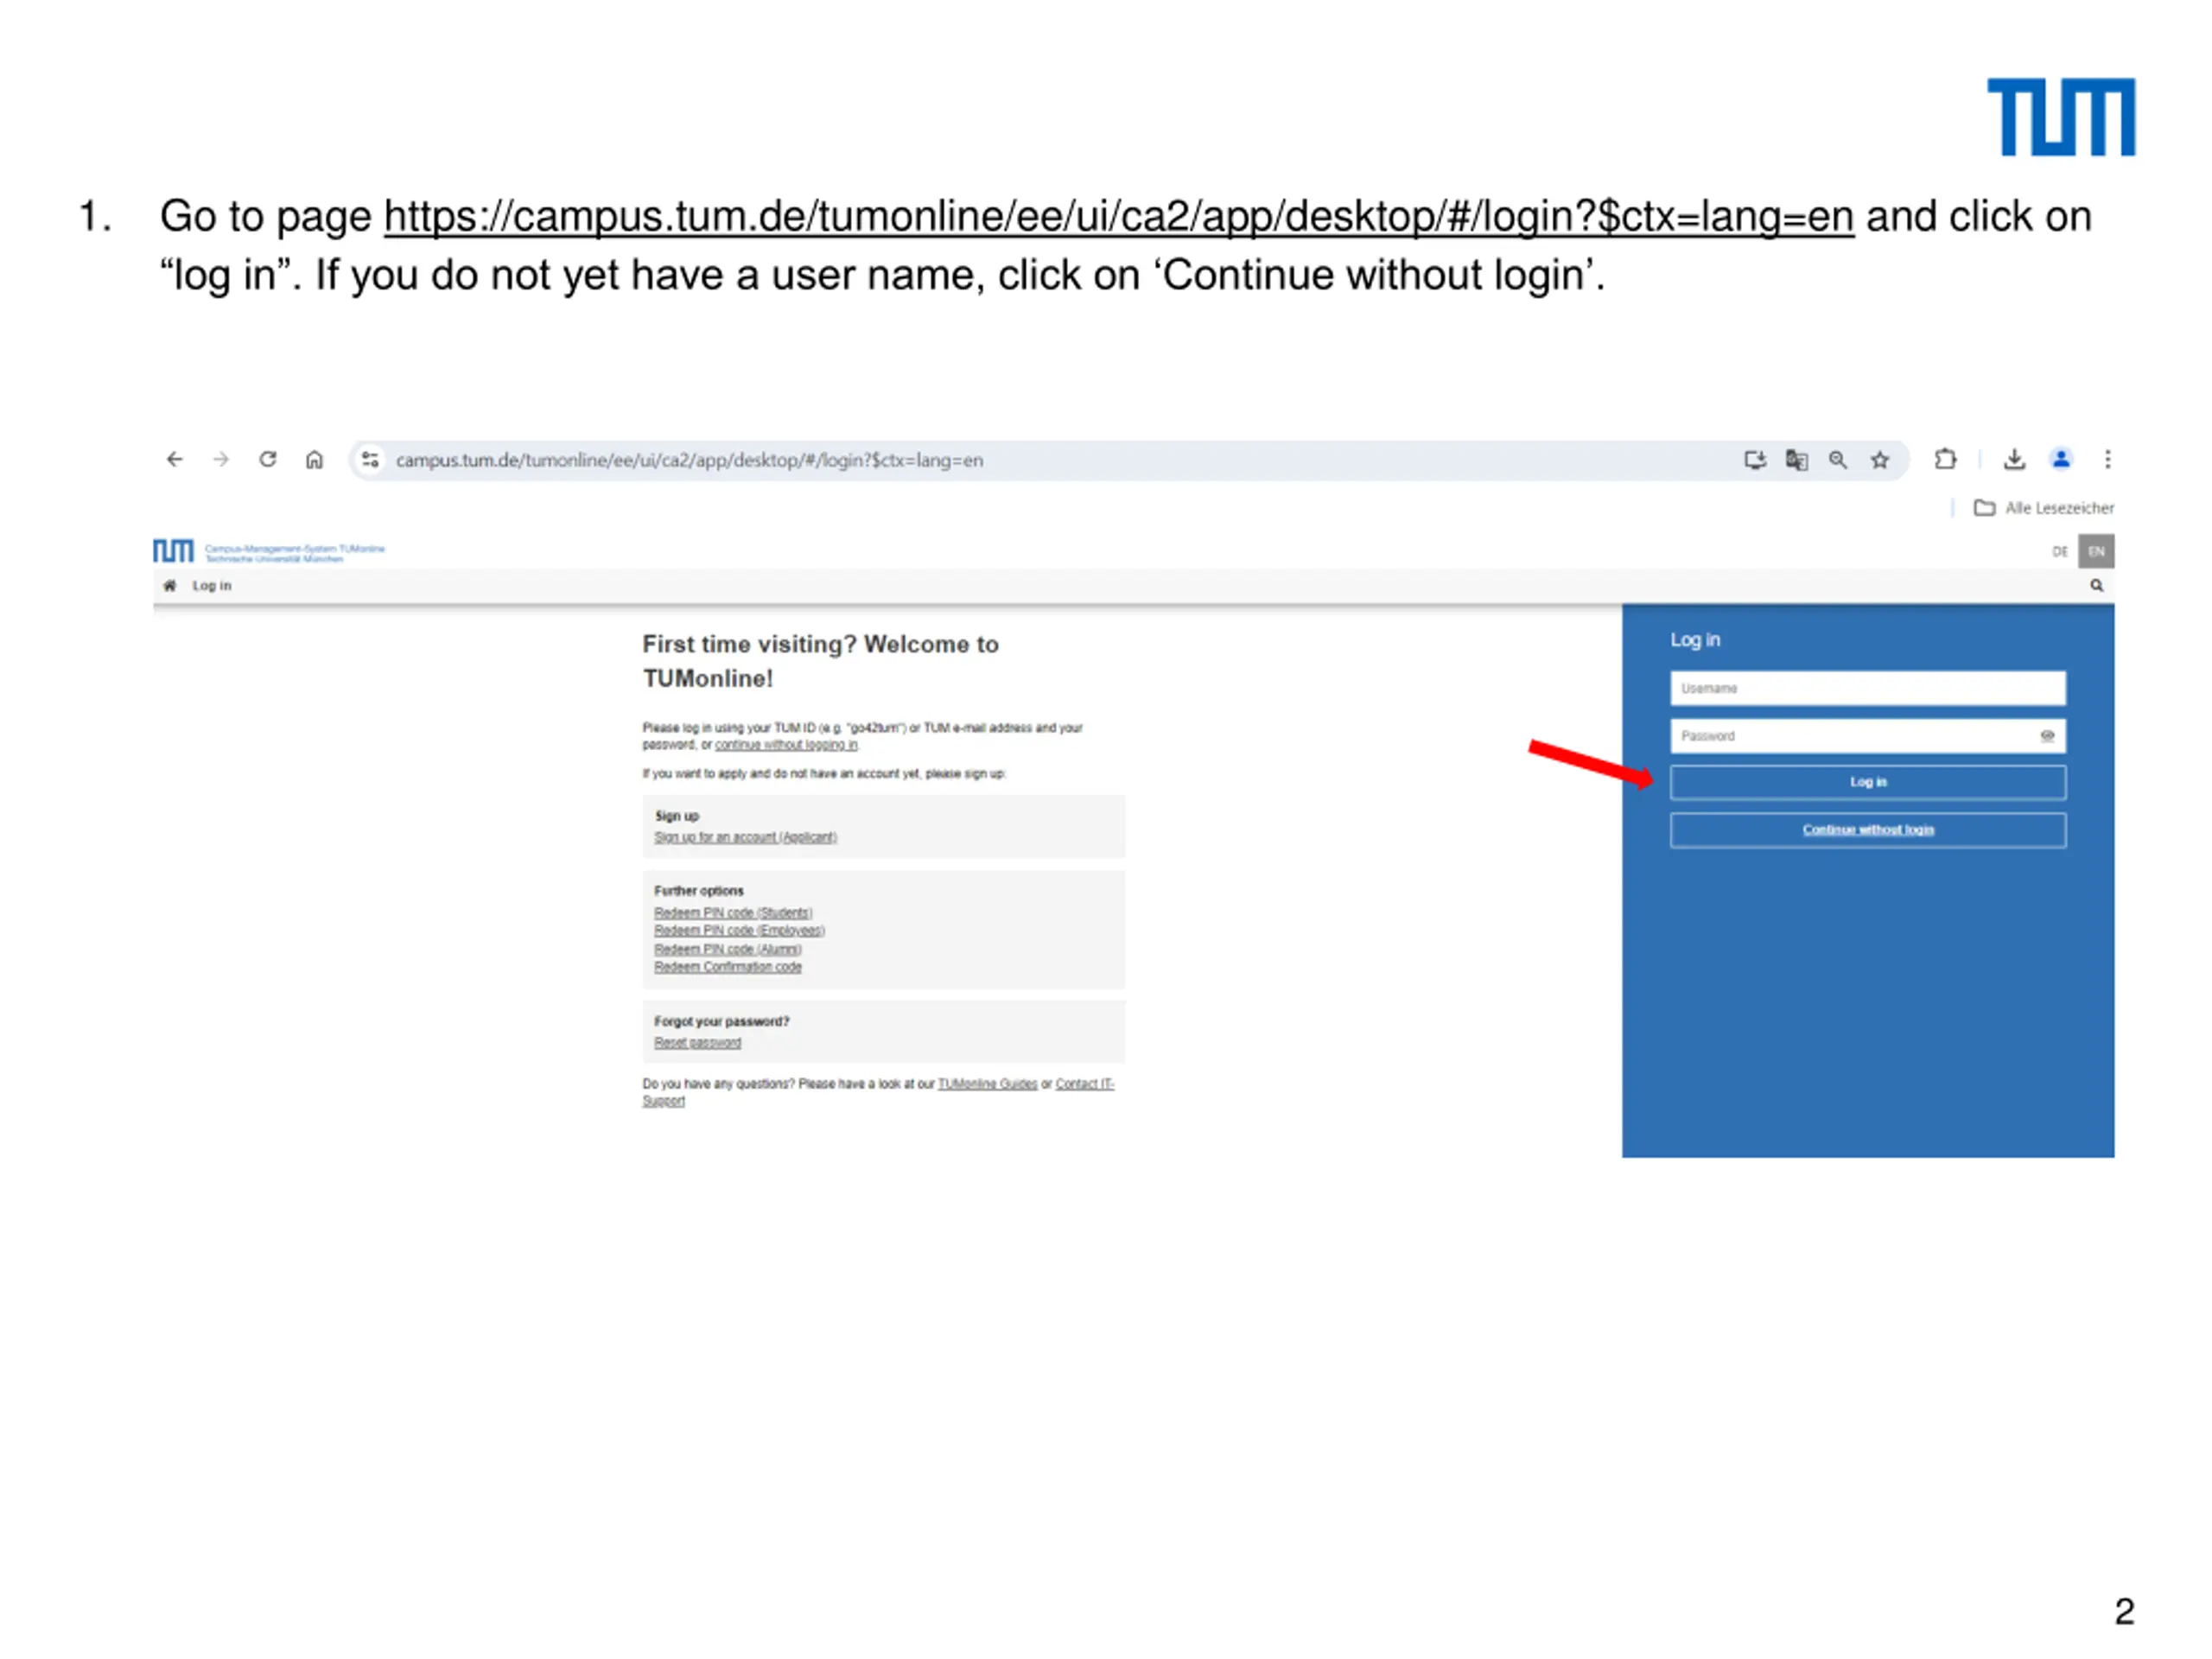This screenshot has height=1659, width=2212.
Task: Switch language to DE
Action: click(2059, 551)
